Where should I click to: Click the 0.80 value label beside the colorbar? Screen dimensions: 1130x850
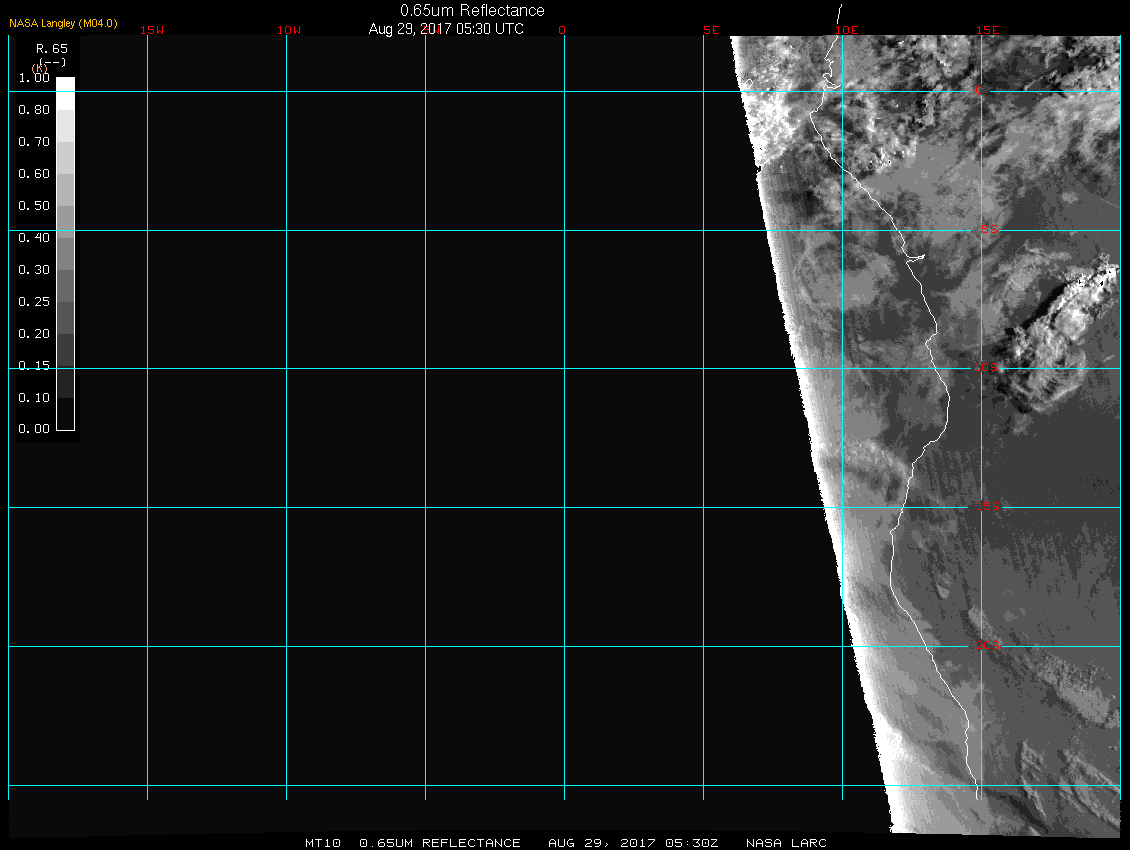click(x=34, y=110)
